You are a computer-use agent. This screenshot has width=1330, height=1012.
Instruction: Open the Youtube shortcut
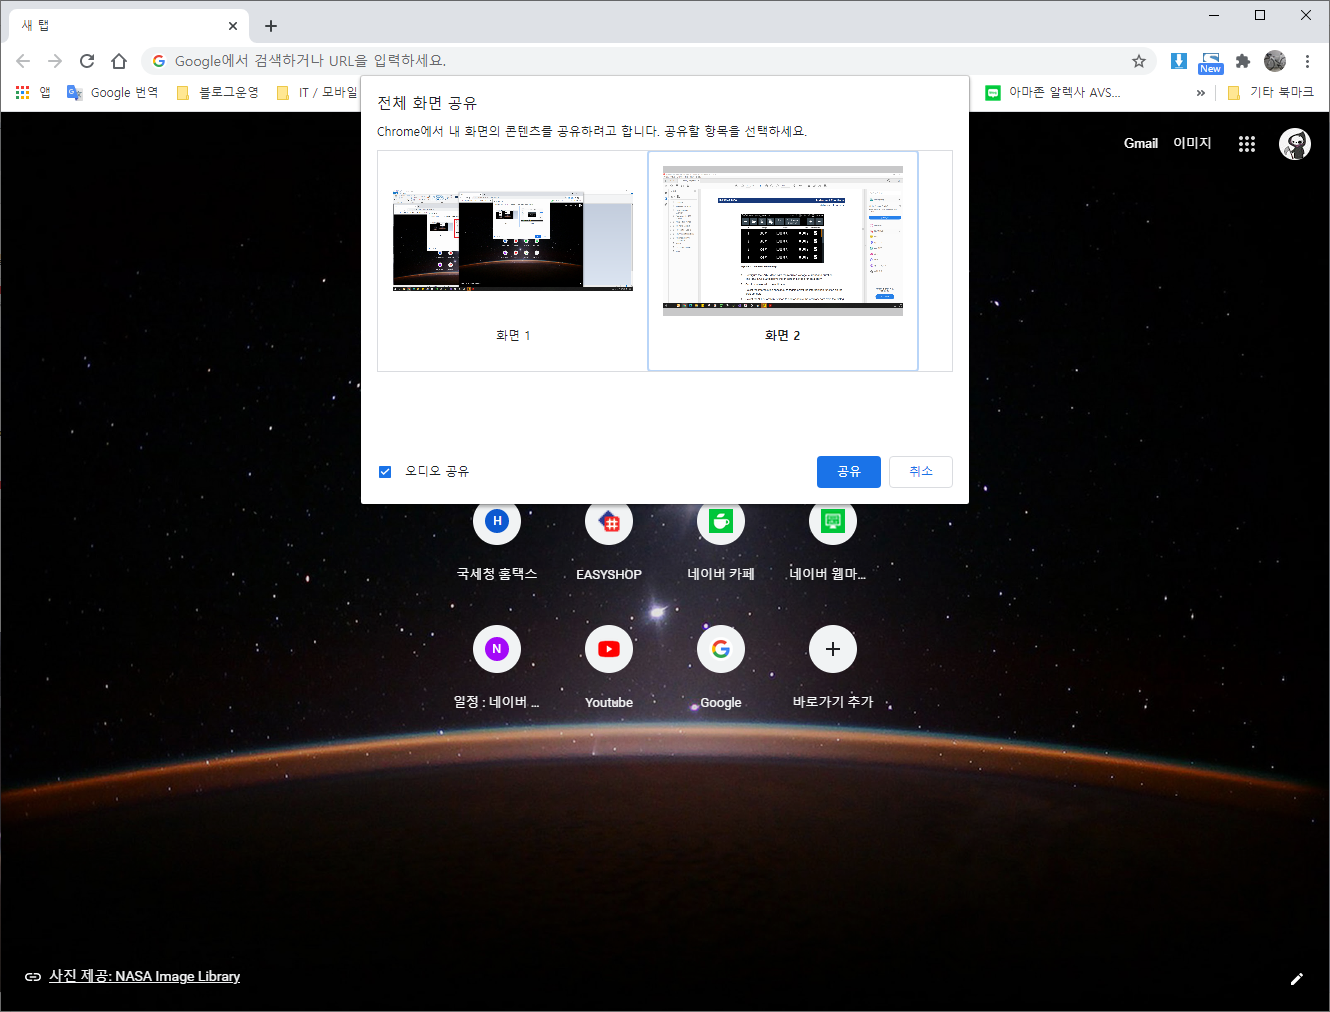tap(609, 666)
